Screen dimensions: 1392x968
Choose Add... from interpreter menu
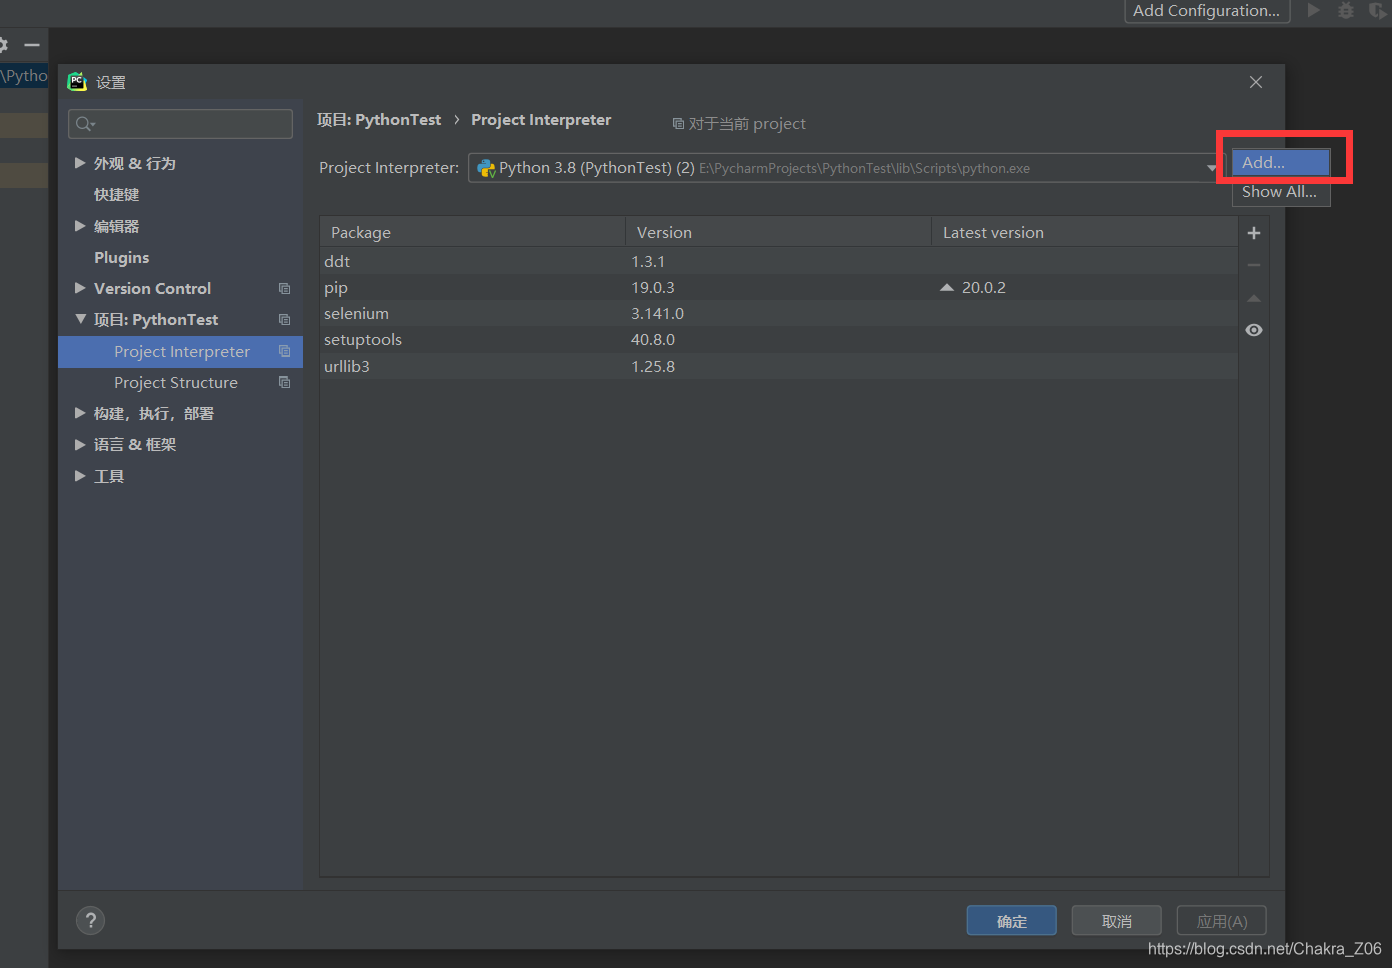[x=1281, y=162]
